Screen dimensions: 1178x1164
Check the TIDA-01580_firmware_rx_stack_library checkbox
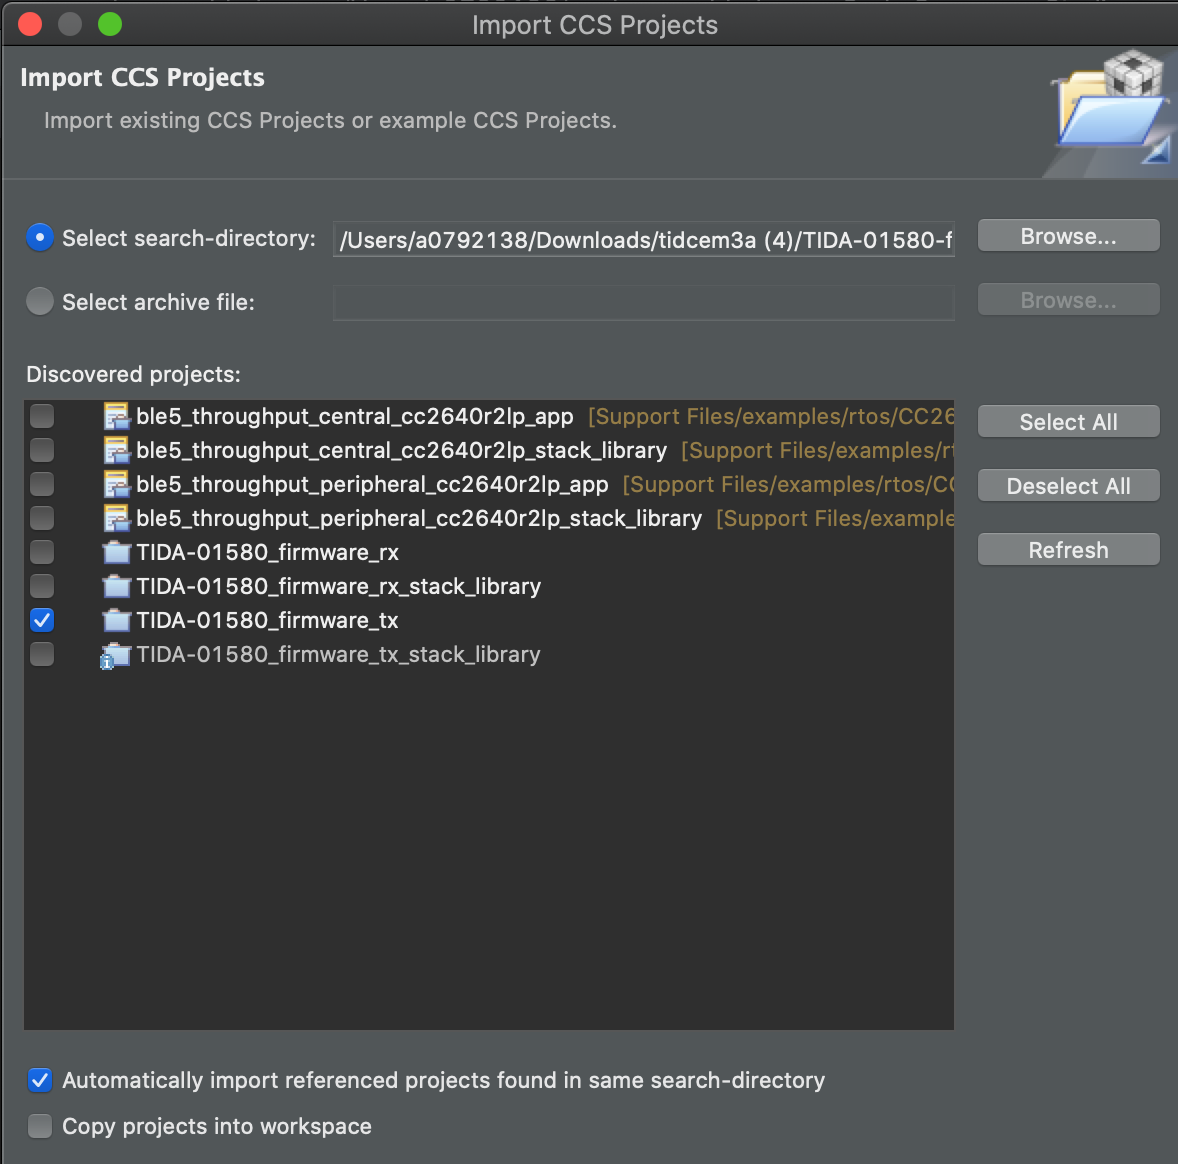42,585
